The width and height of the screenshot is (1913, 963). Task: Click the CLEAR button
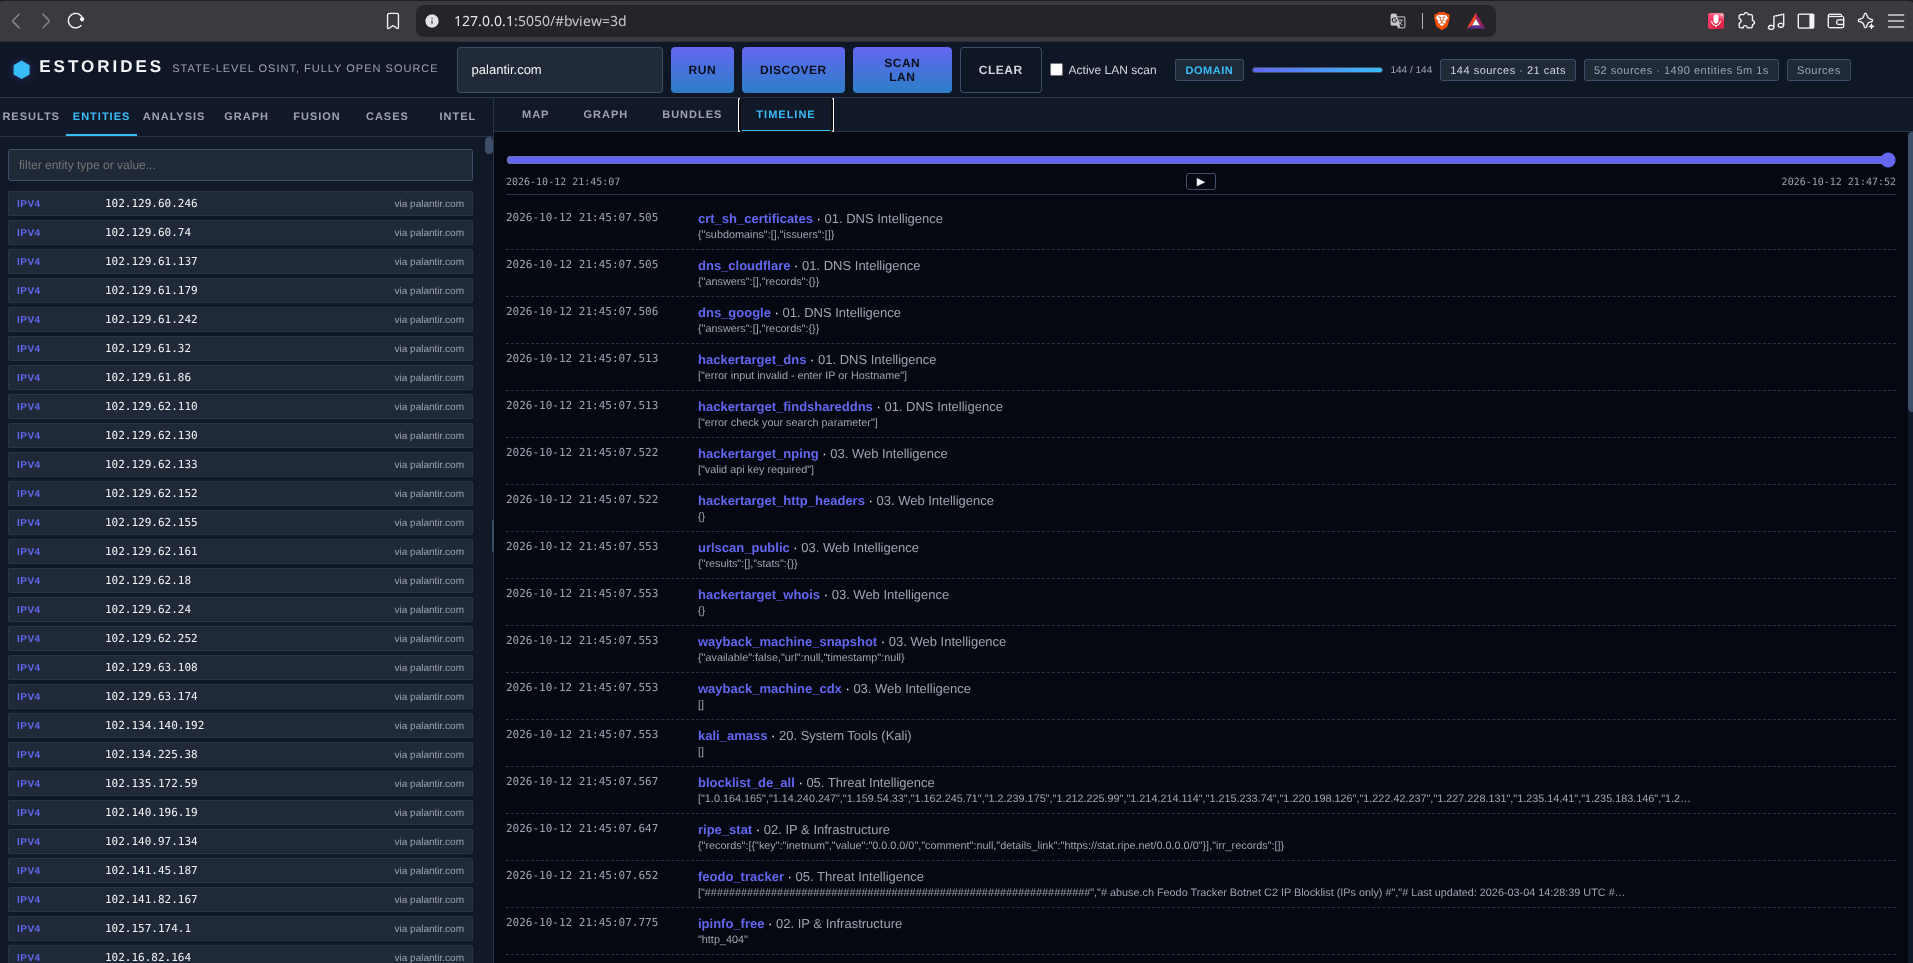(1000, 70)
